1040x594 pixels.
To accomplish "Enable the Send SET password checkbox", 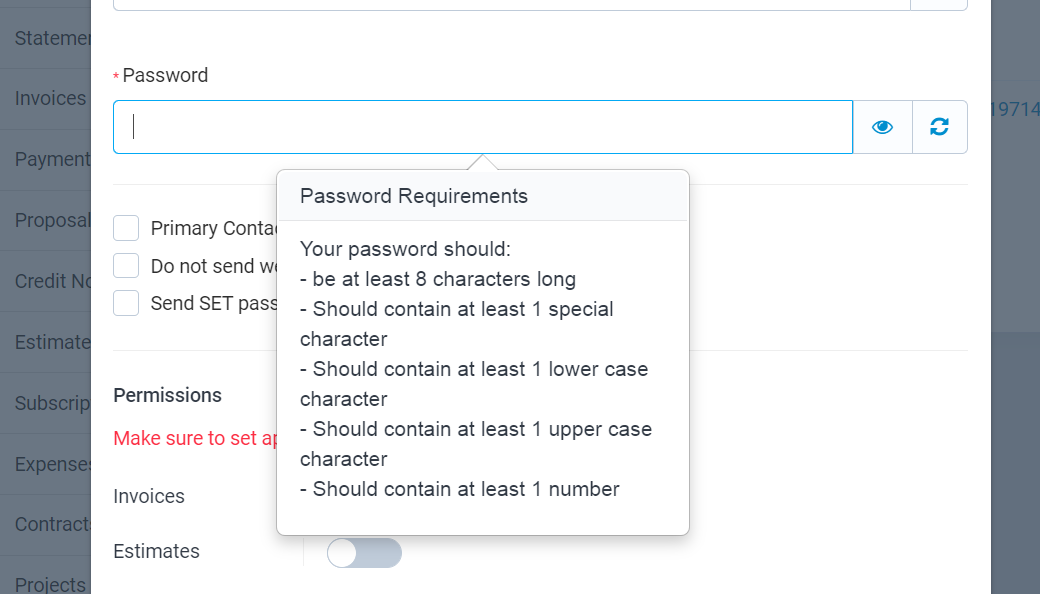I will pyautogui.click(x=126, y=303).
